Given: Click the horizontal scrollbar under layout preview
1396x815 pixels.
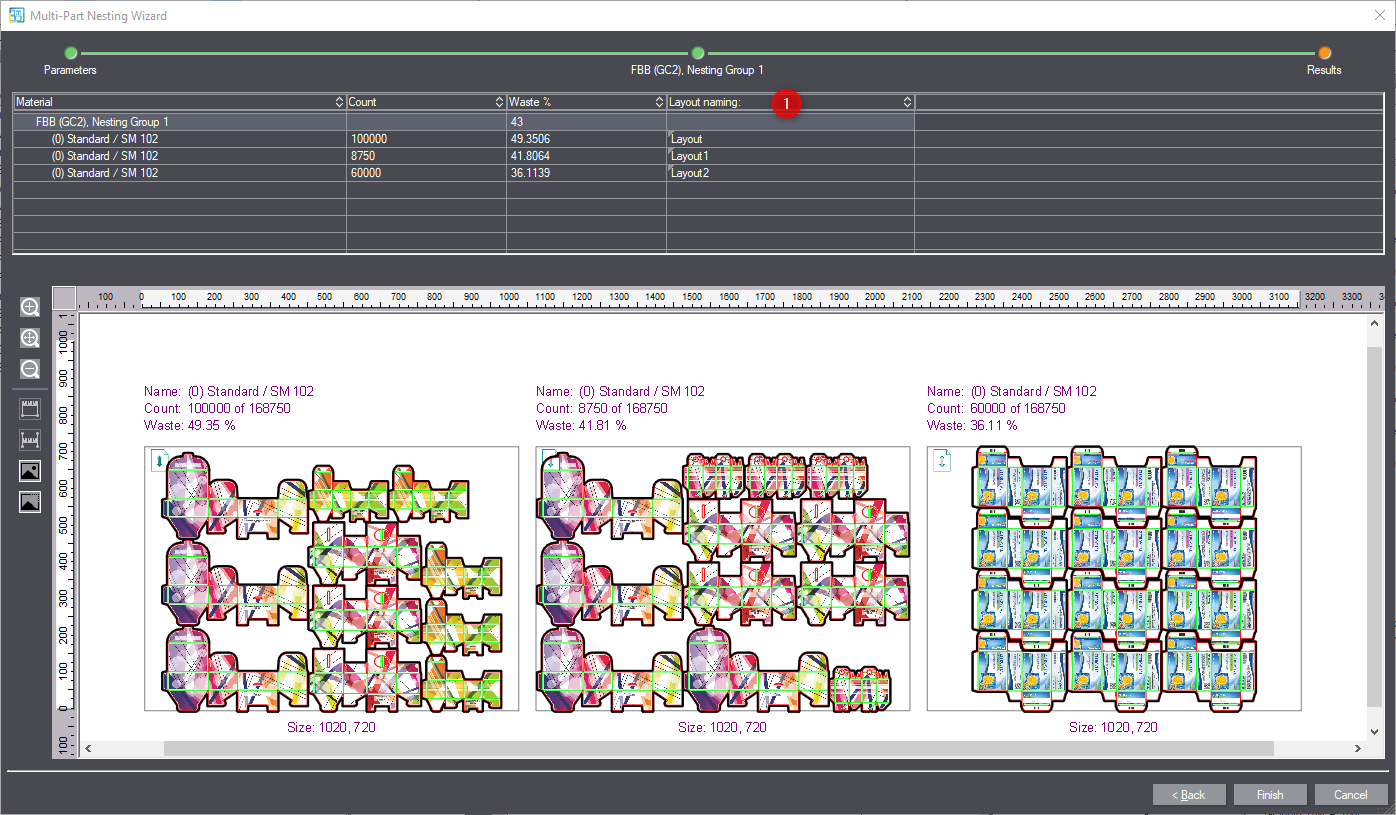Looking at the screenshot, I should click(x=718, y=748).
